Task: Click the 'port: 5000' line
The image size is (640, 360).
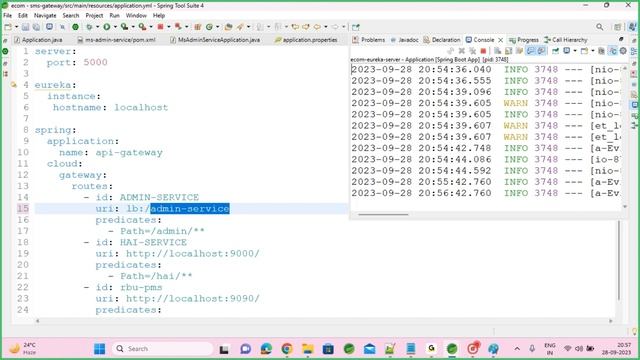Action: tap(77, 62)
